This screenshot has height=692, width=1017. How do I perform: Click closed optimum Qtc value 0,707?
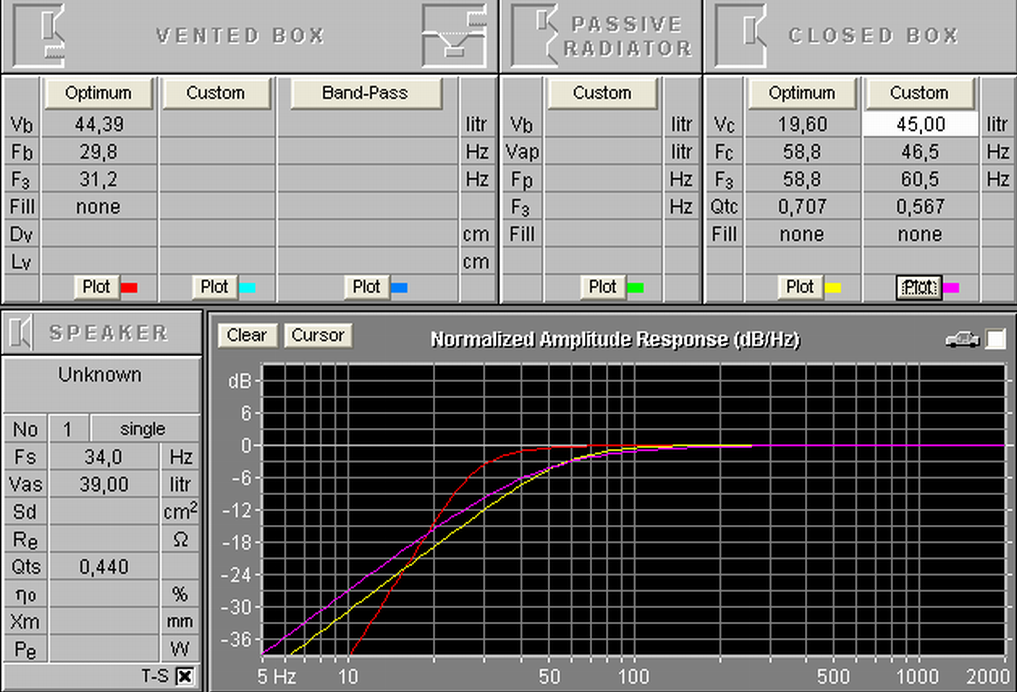tap(802, 207)
